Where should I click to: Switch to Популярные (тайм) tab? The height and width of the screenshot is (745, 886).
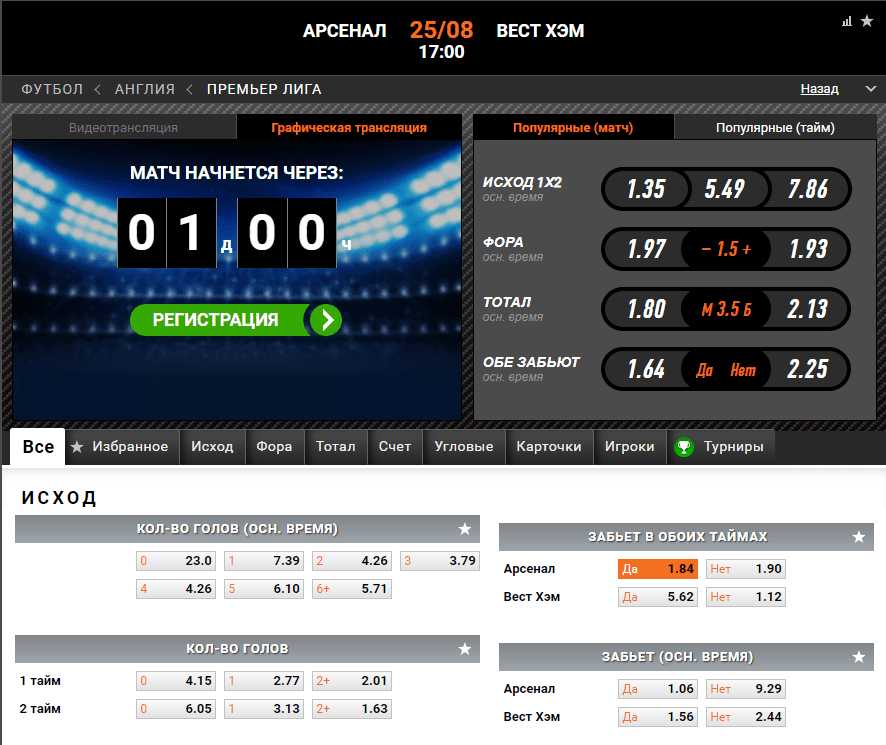click(x=775, y=127)
